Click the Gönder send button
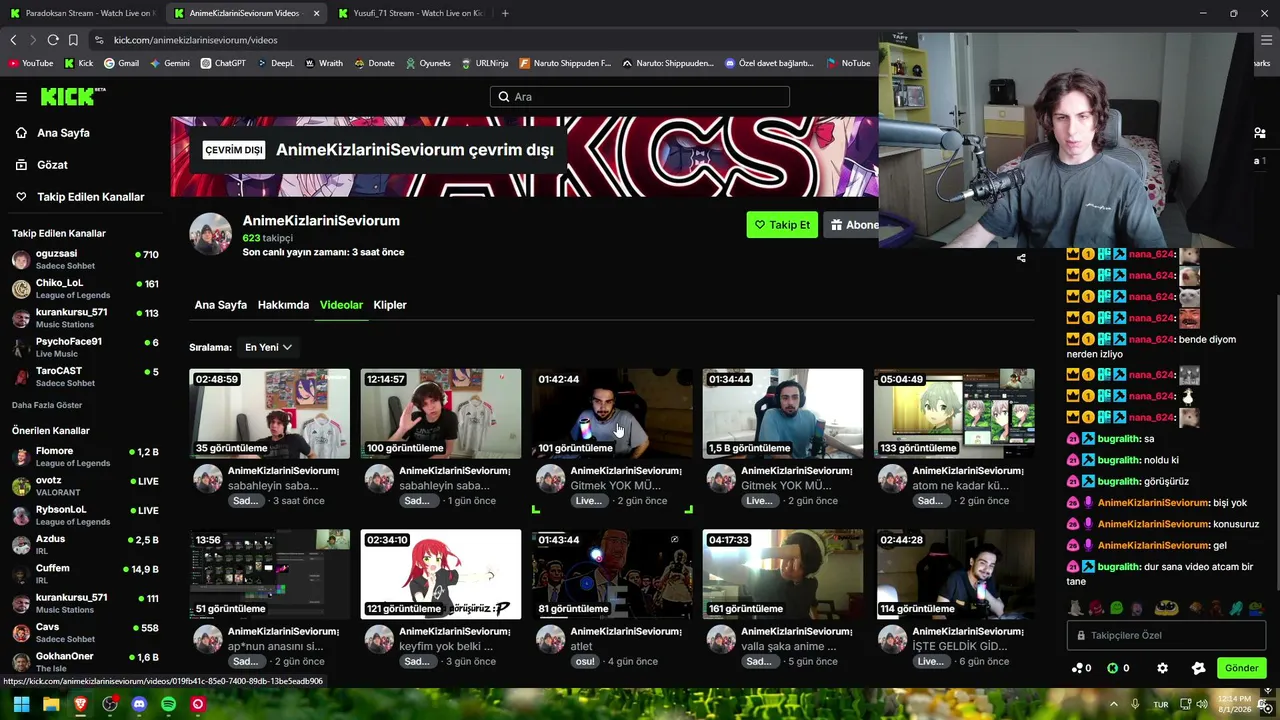 [x=1241, y=668]
